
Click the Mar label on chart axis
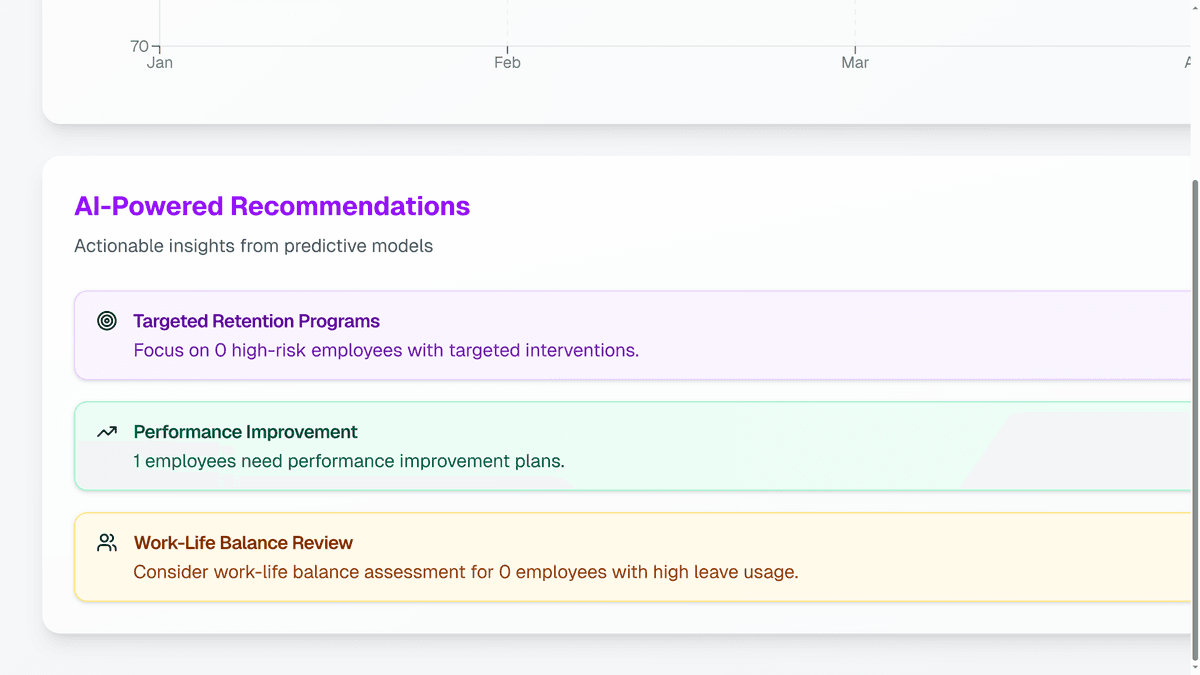pyautogui.click(x=855, y=63)
